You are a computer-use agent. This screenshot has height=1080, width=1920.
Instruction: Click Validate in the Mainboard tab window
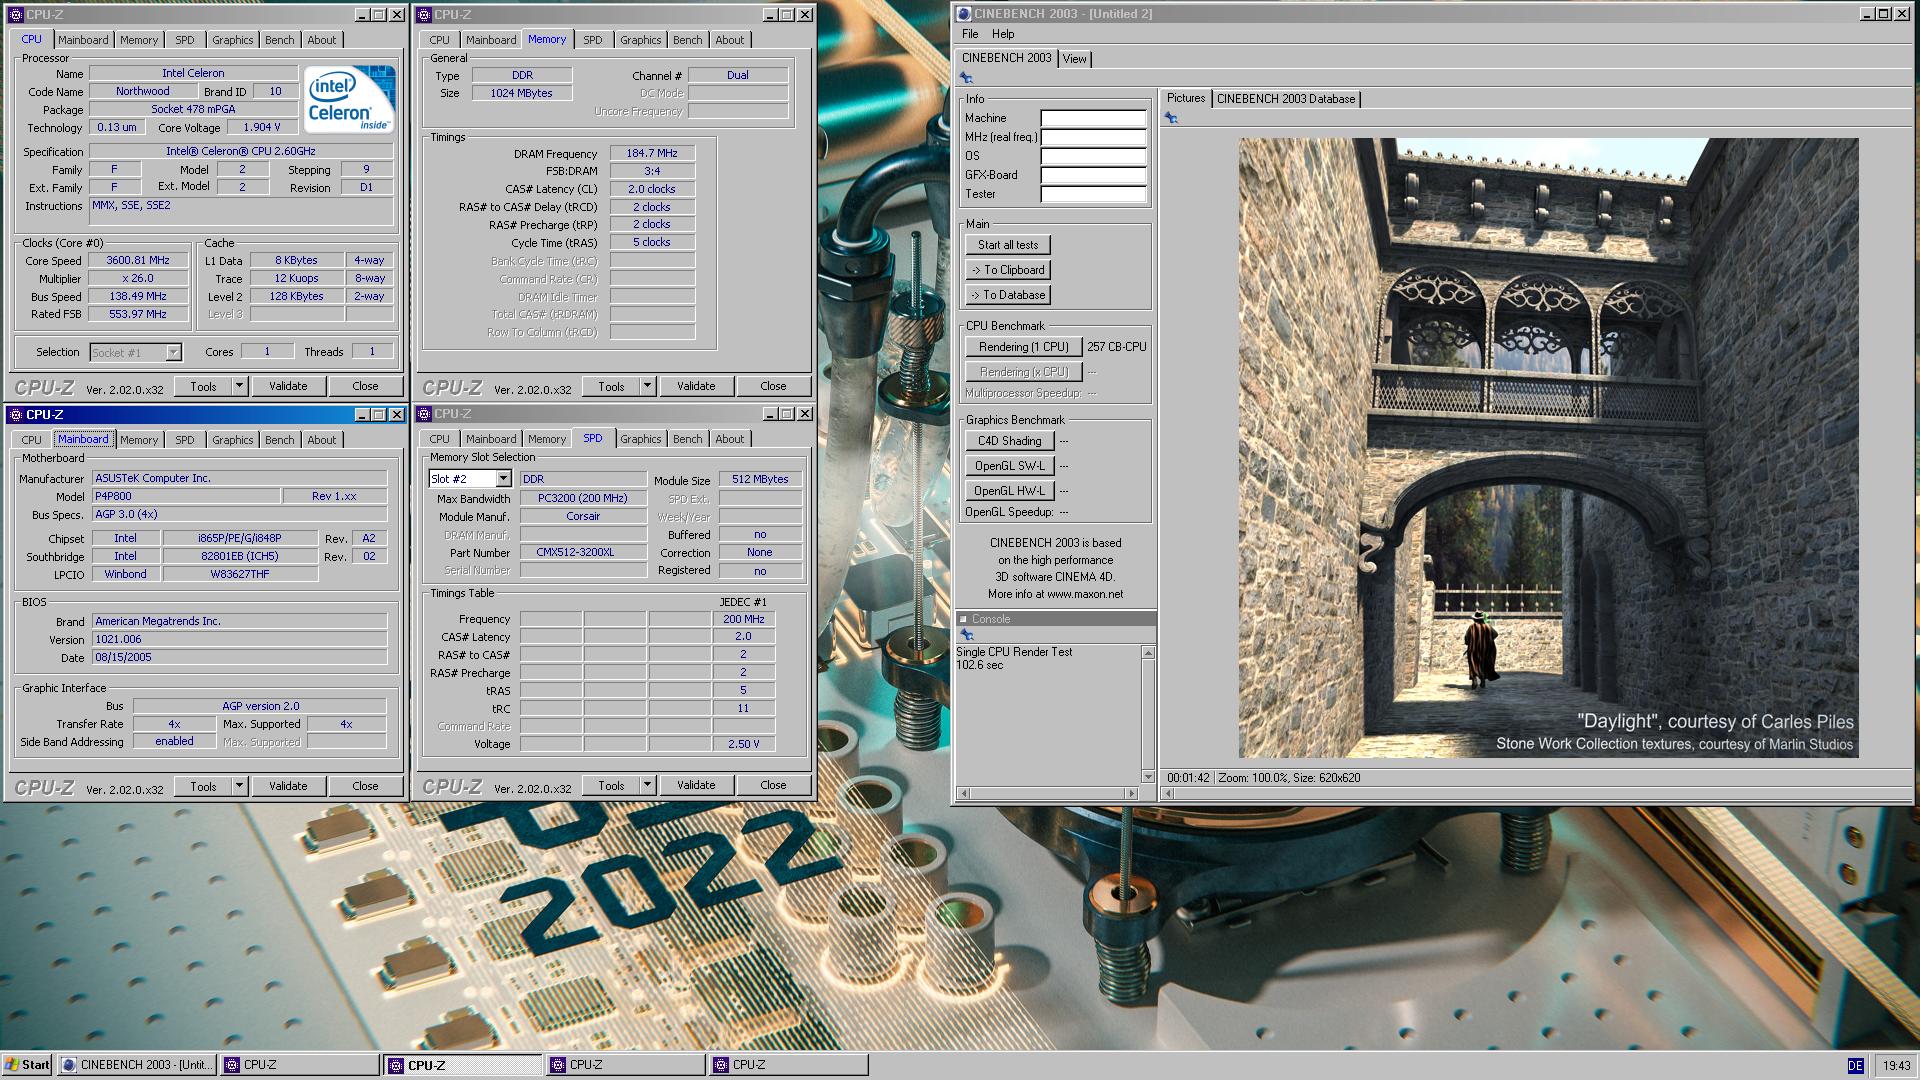pos(288,786)
